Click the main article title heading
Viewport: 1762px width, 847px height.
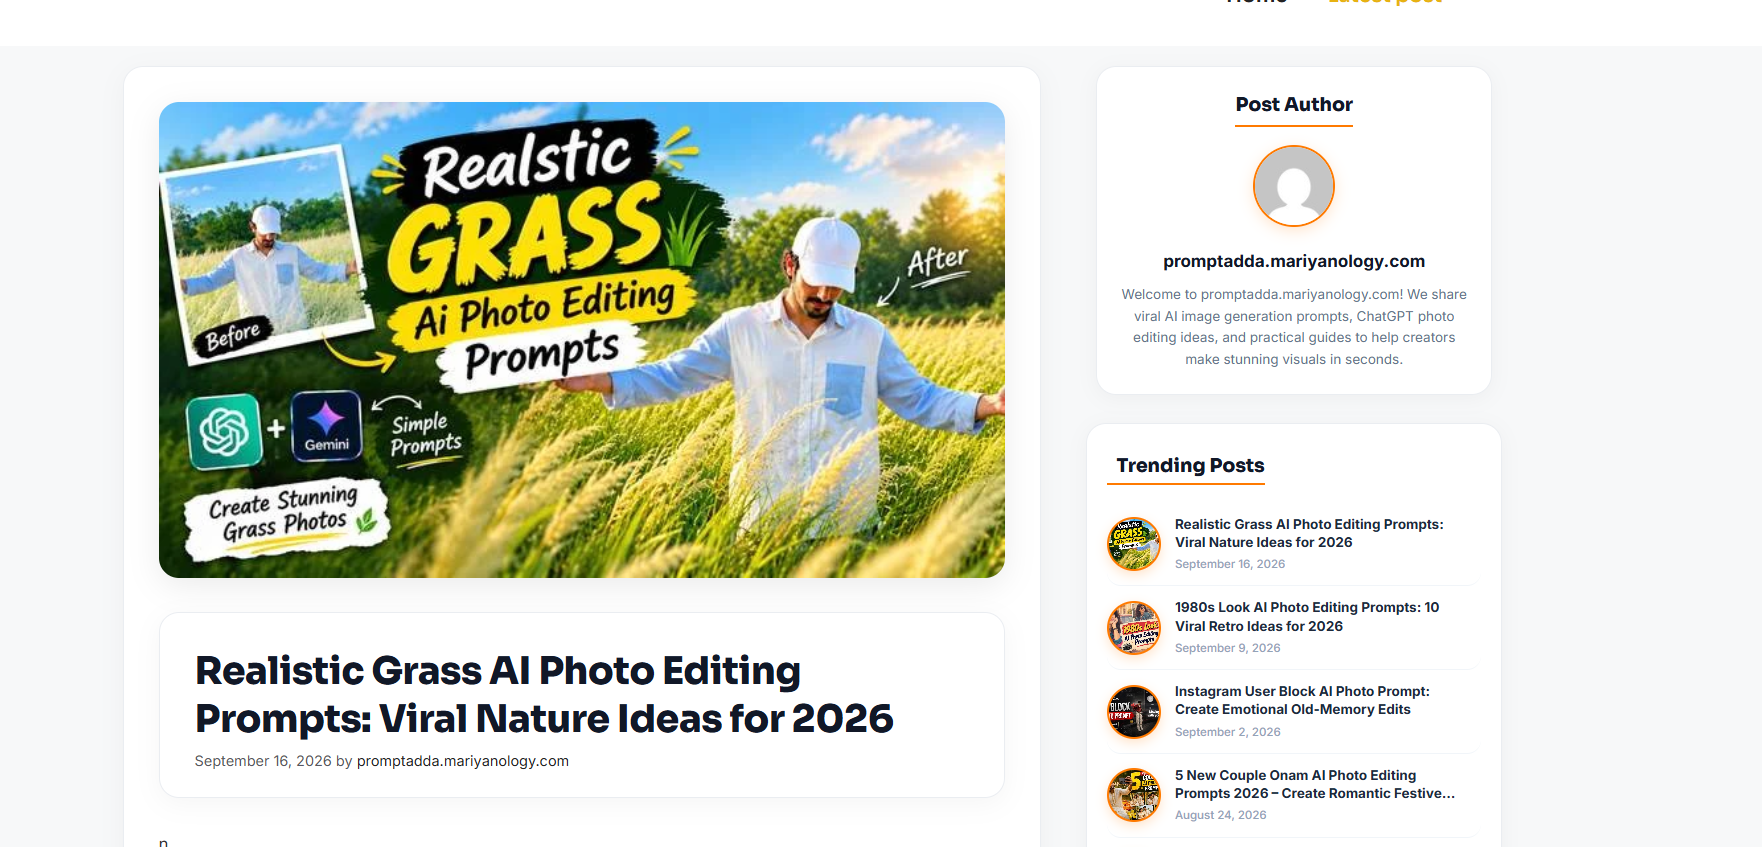pyautogui.click(x=544, y=694)
